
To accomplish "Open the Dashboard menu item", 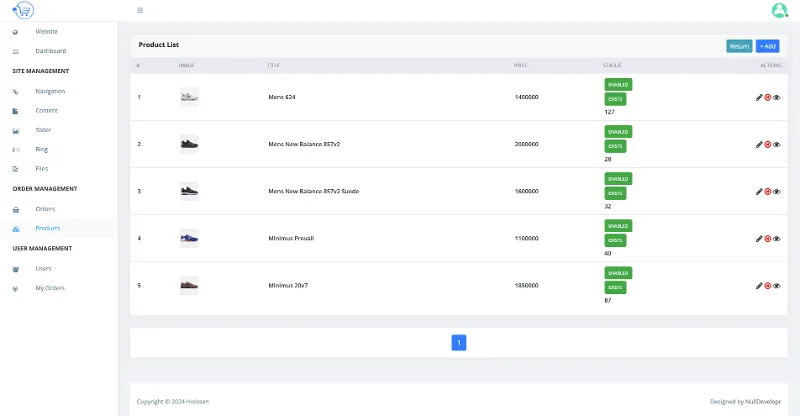I will (50, 51).
